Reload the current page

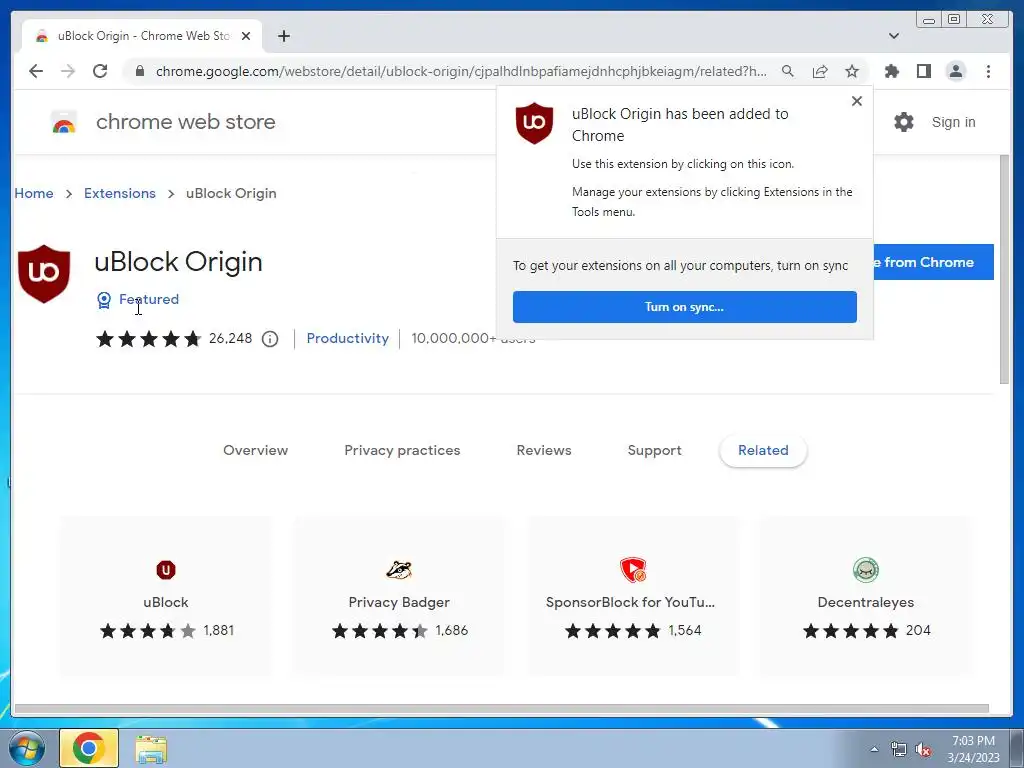100,71
